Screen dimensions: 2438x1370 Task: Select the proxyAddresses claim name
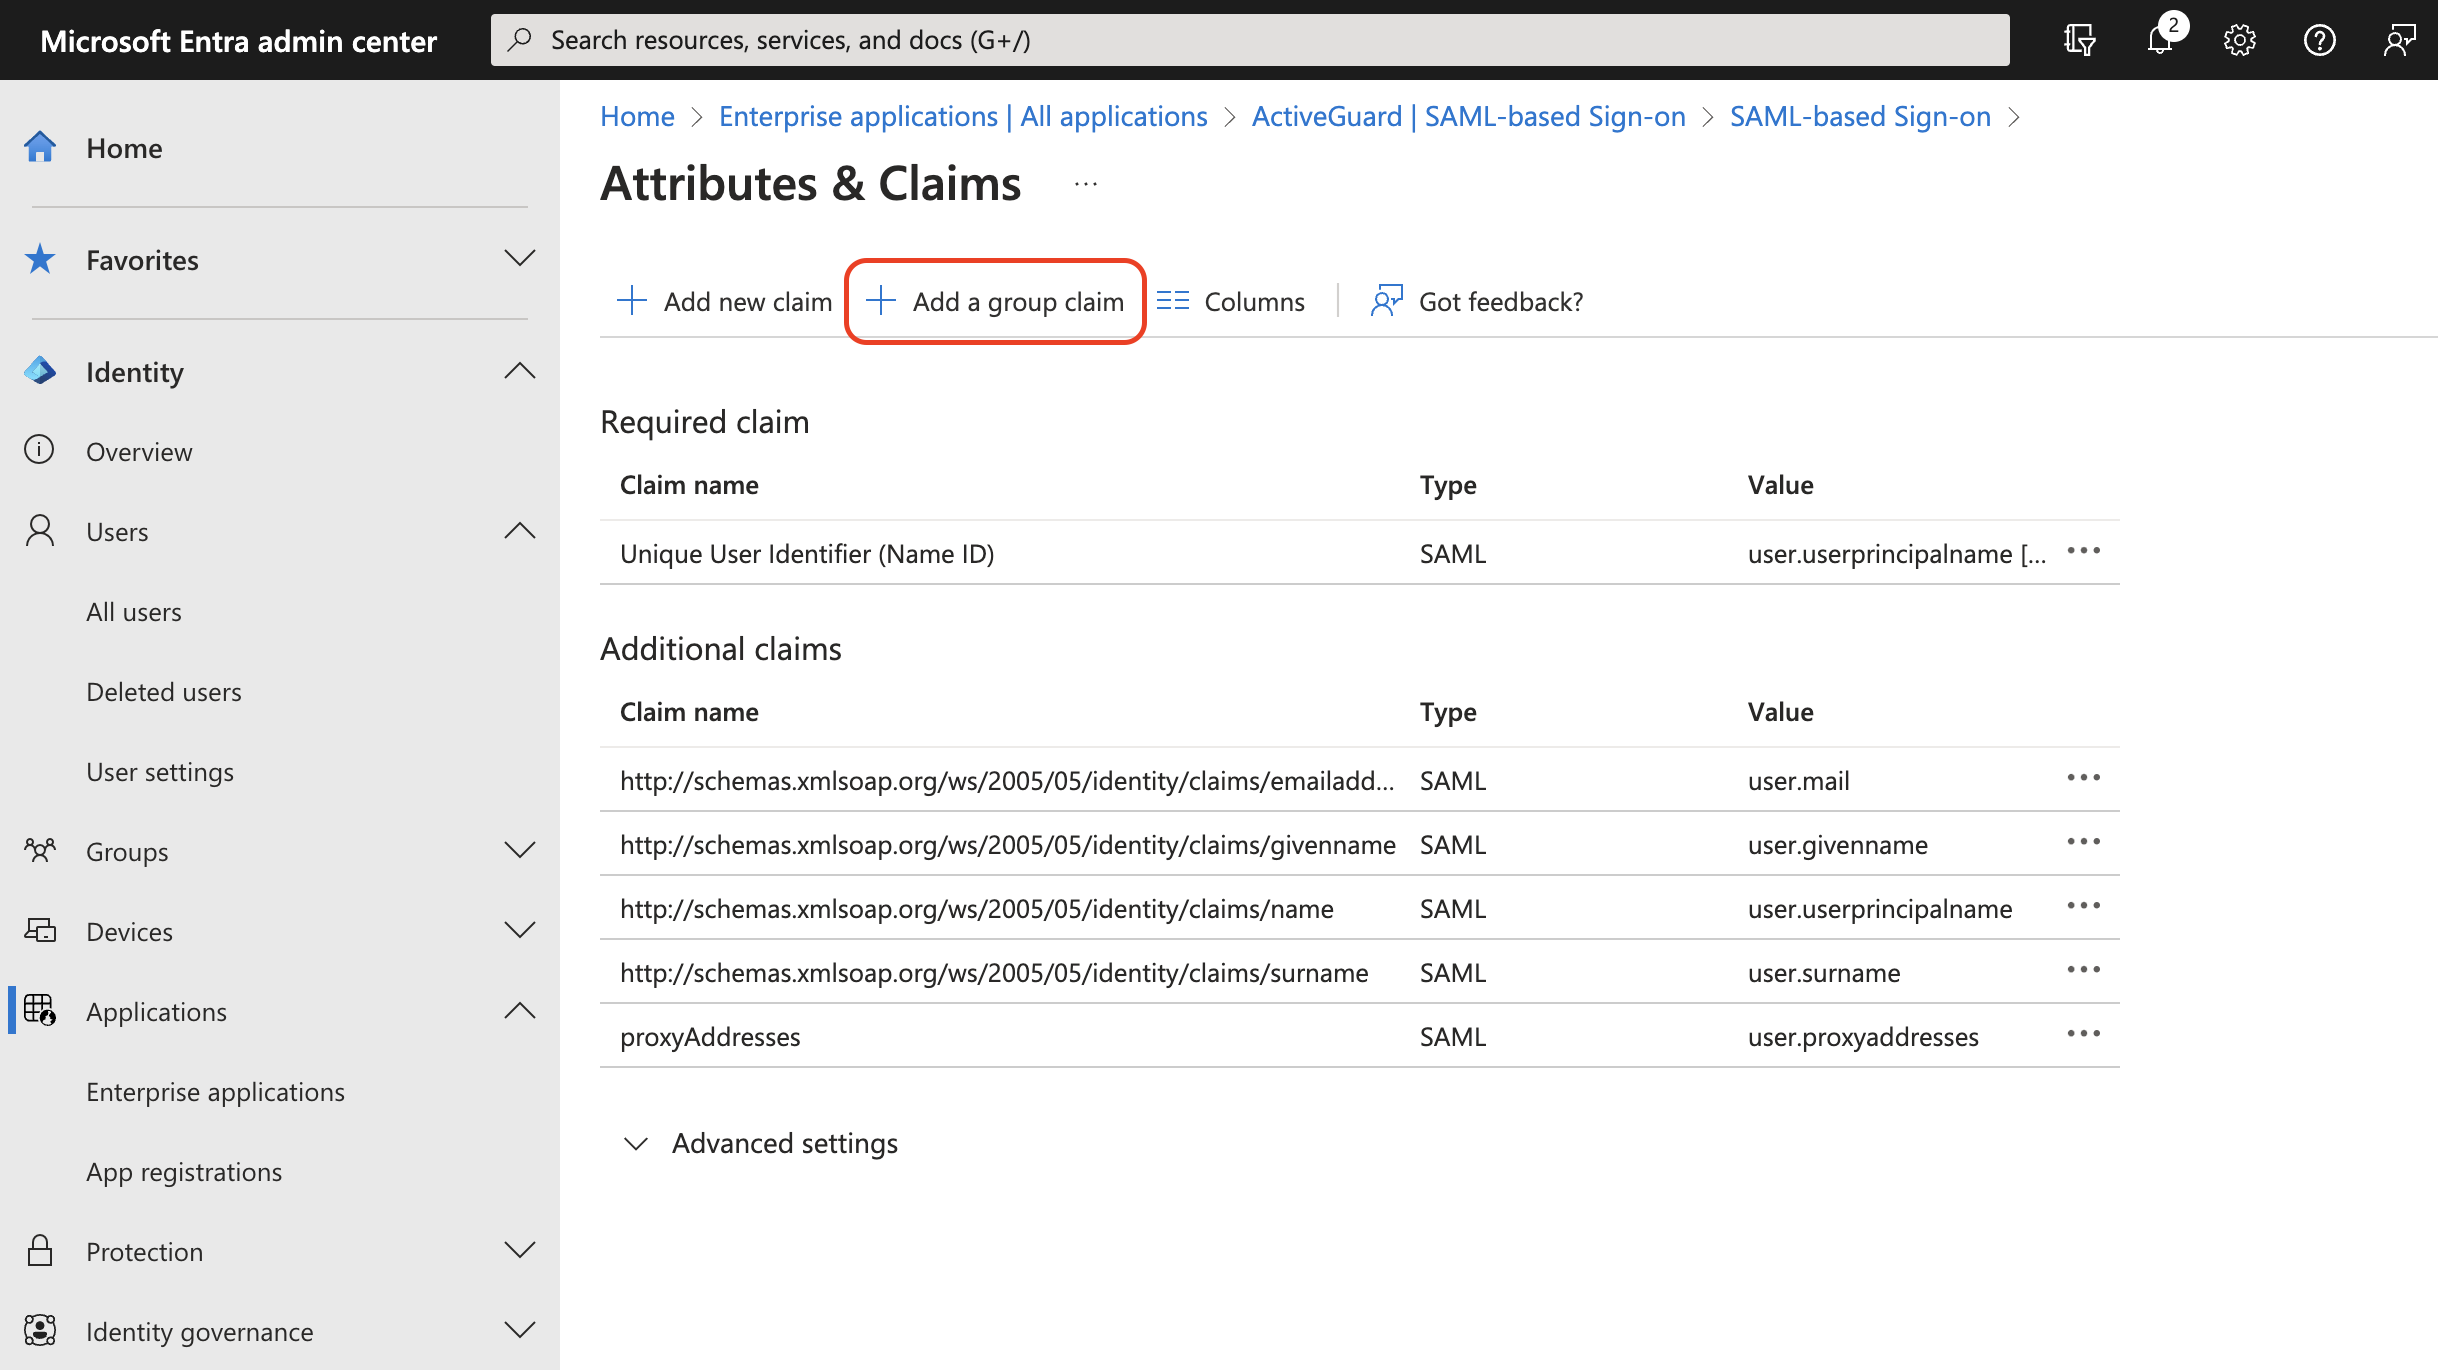710,1037
